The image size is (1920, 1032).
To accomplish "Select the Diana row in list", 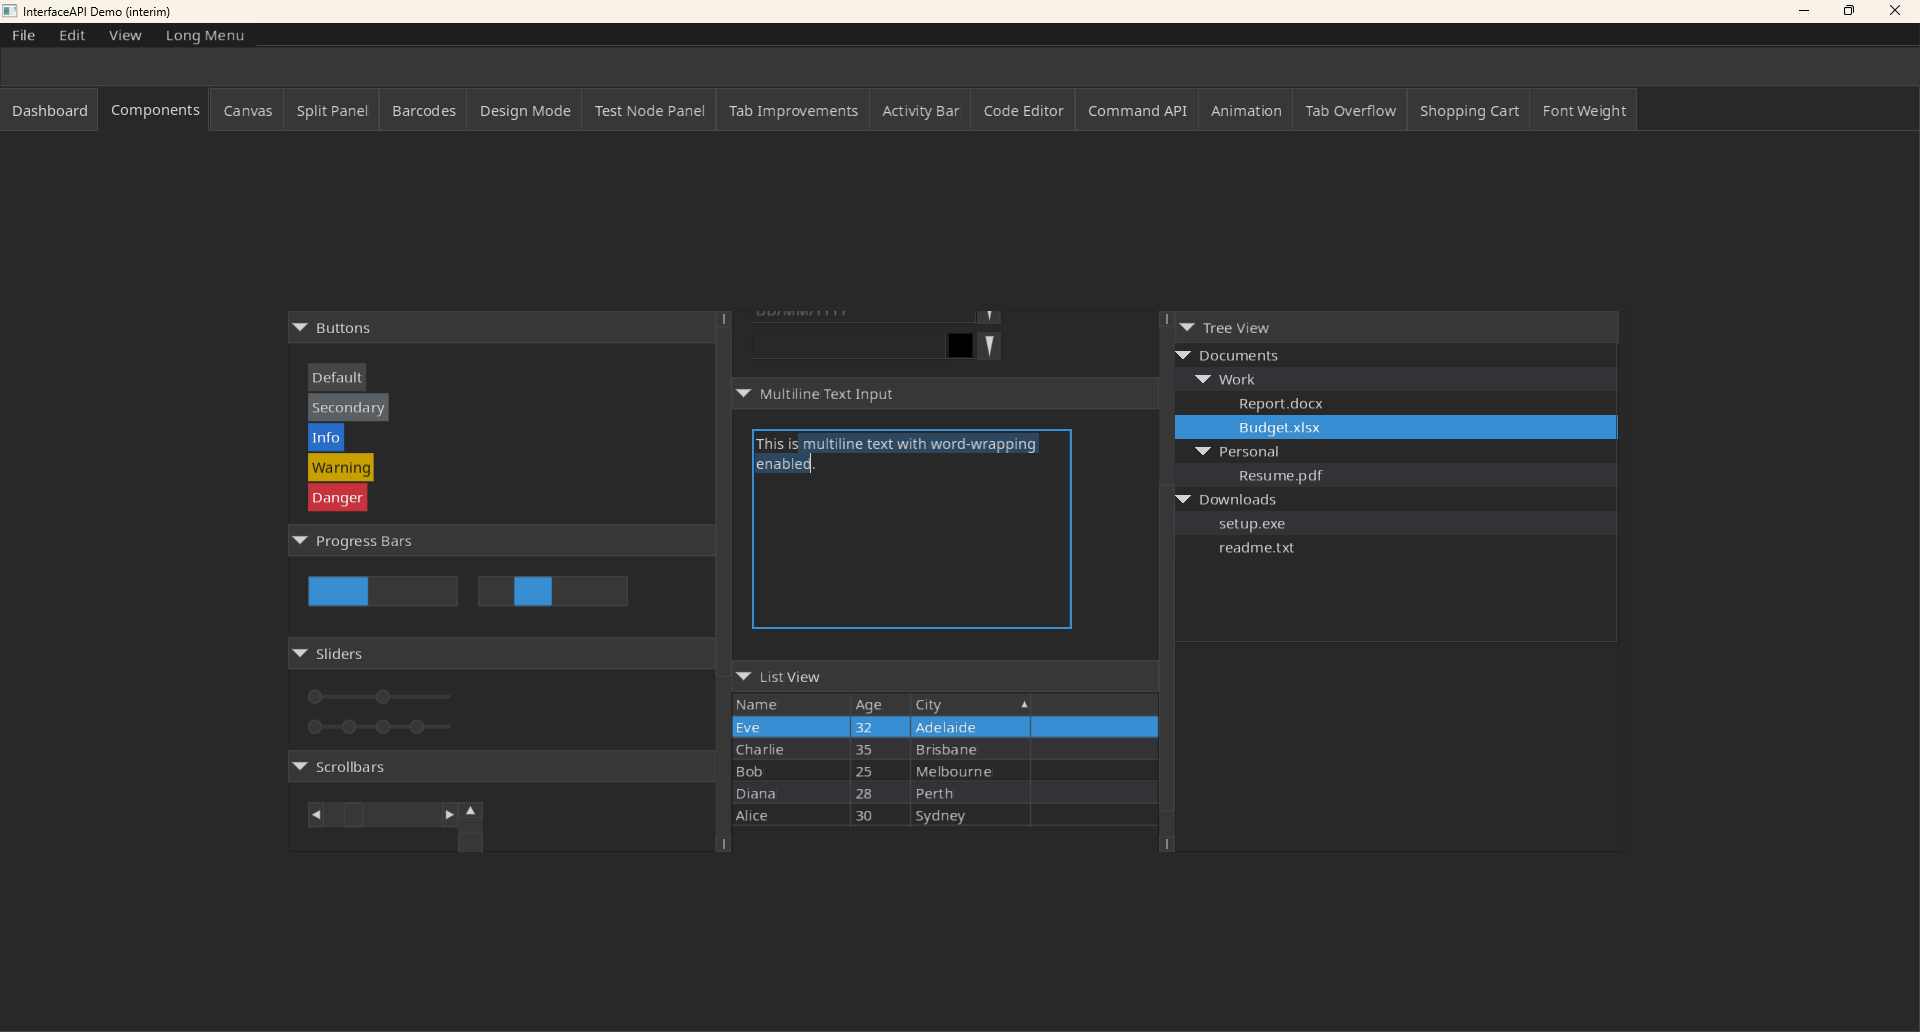I will pyautogui.click(x=945, y=794).
